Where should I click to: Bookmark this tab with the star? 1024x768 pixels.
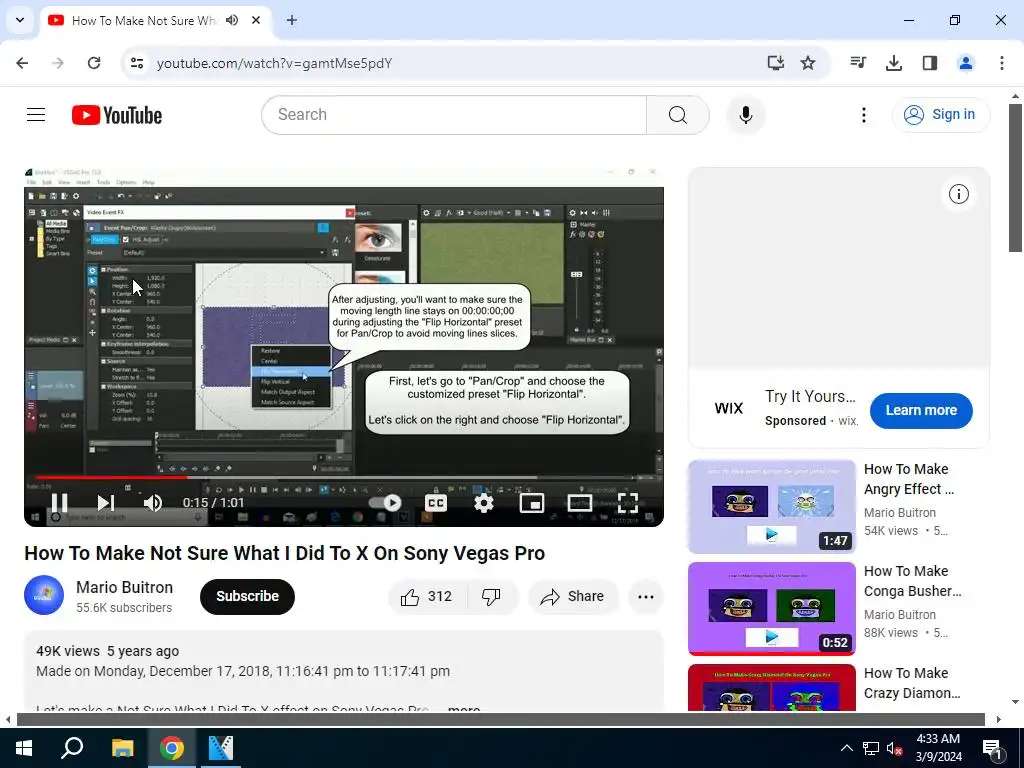pos(808,63)
